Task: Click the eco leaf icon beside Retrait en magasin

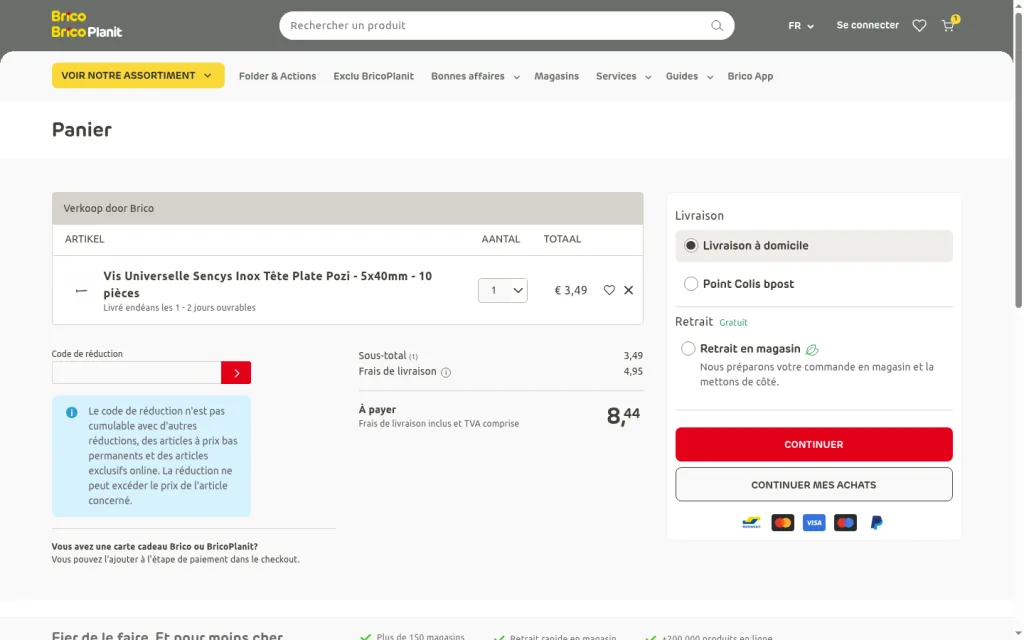Action: 812,349
